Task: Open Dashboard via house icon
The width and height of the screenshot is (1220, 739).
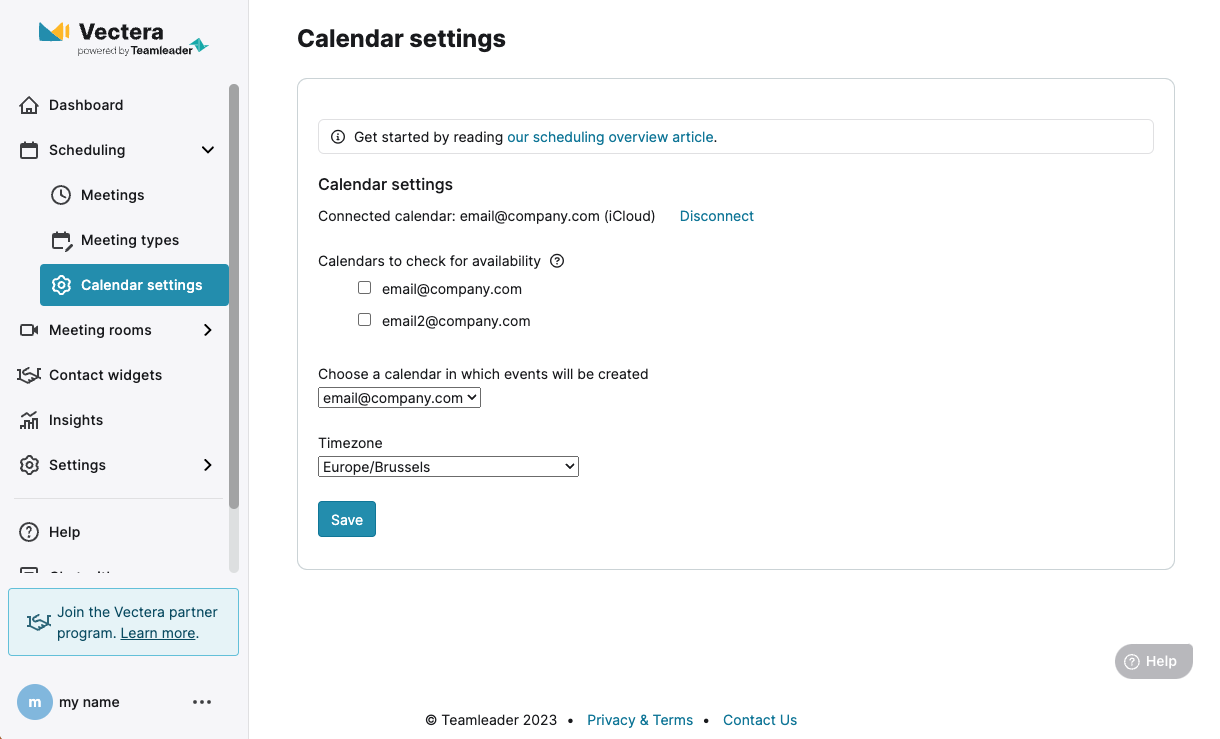Action: (29, 105)
